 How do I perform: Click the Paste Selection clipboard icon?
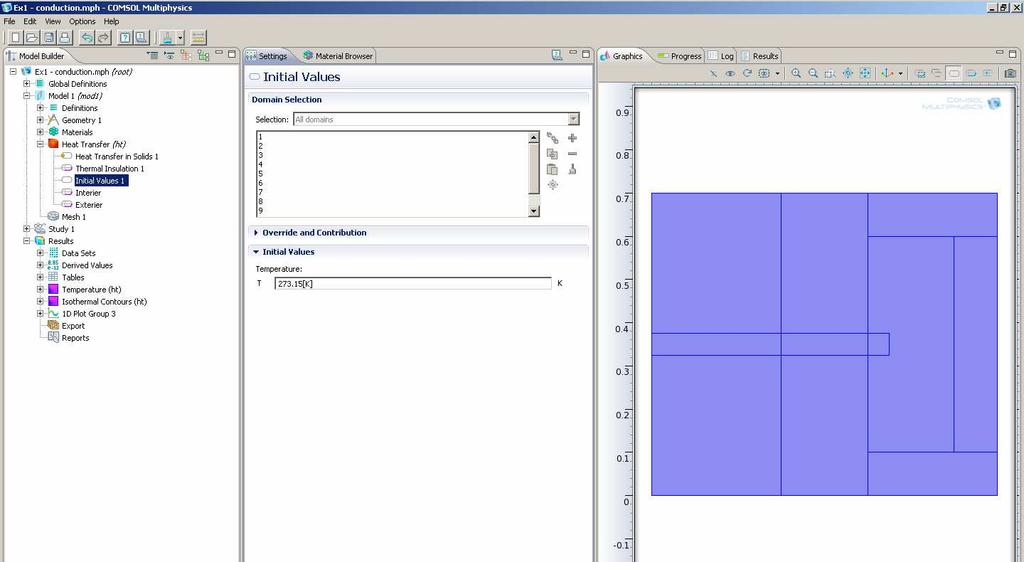point(552,170)
